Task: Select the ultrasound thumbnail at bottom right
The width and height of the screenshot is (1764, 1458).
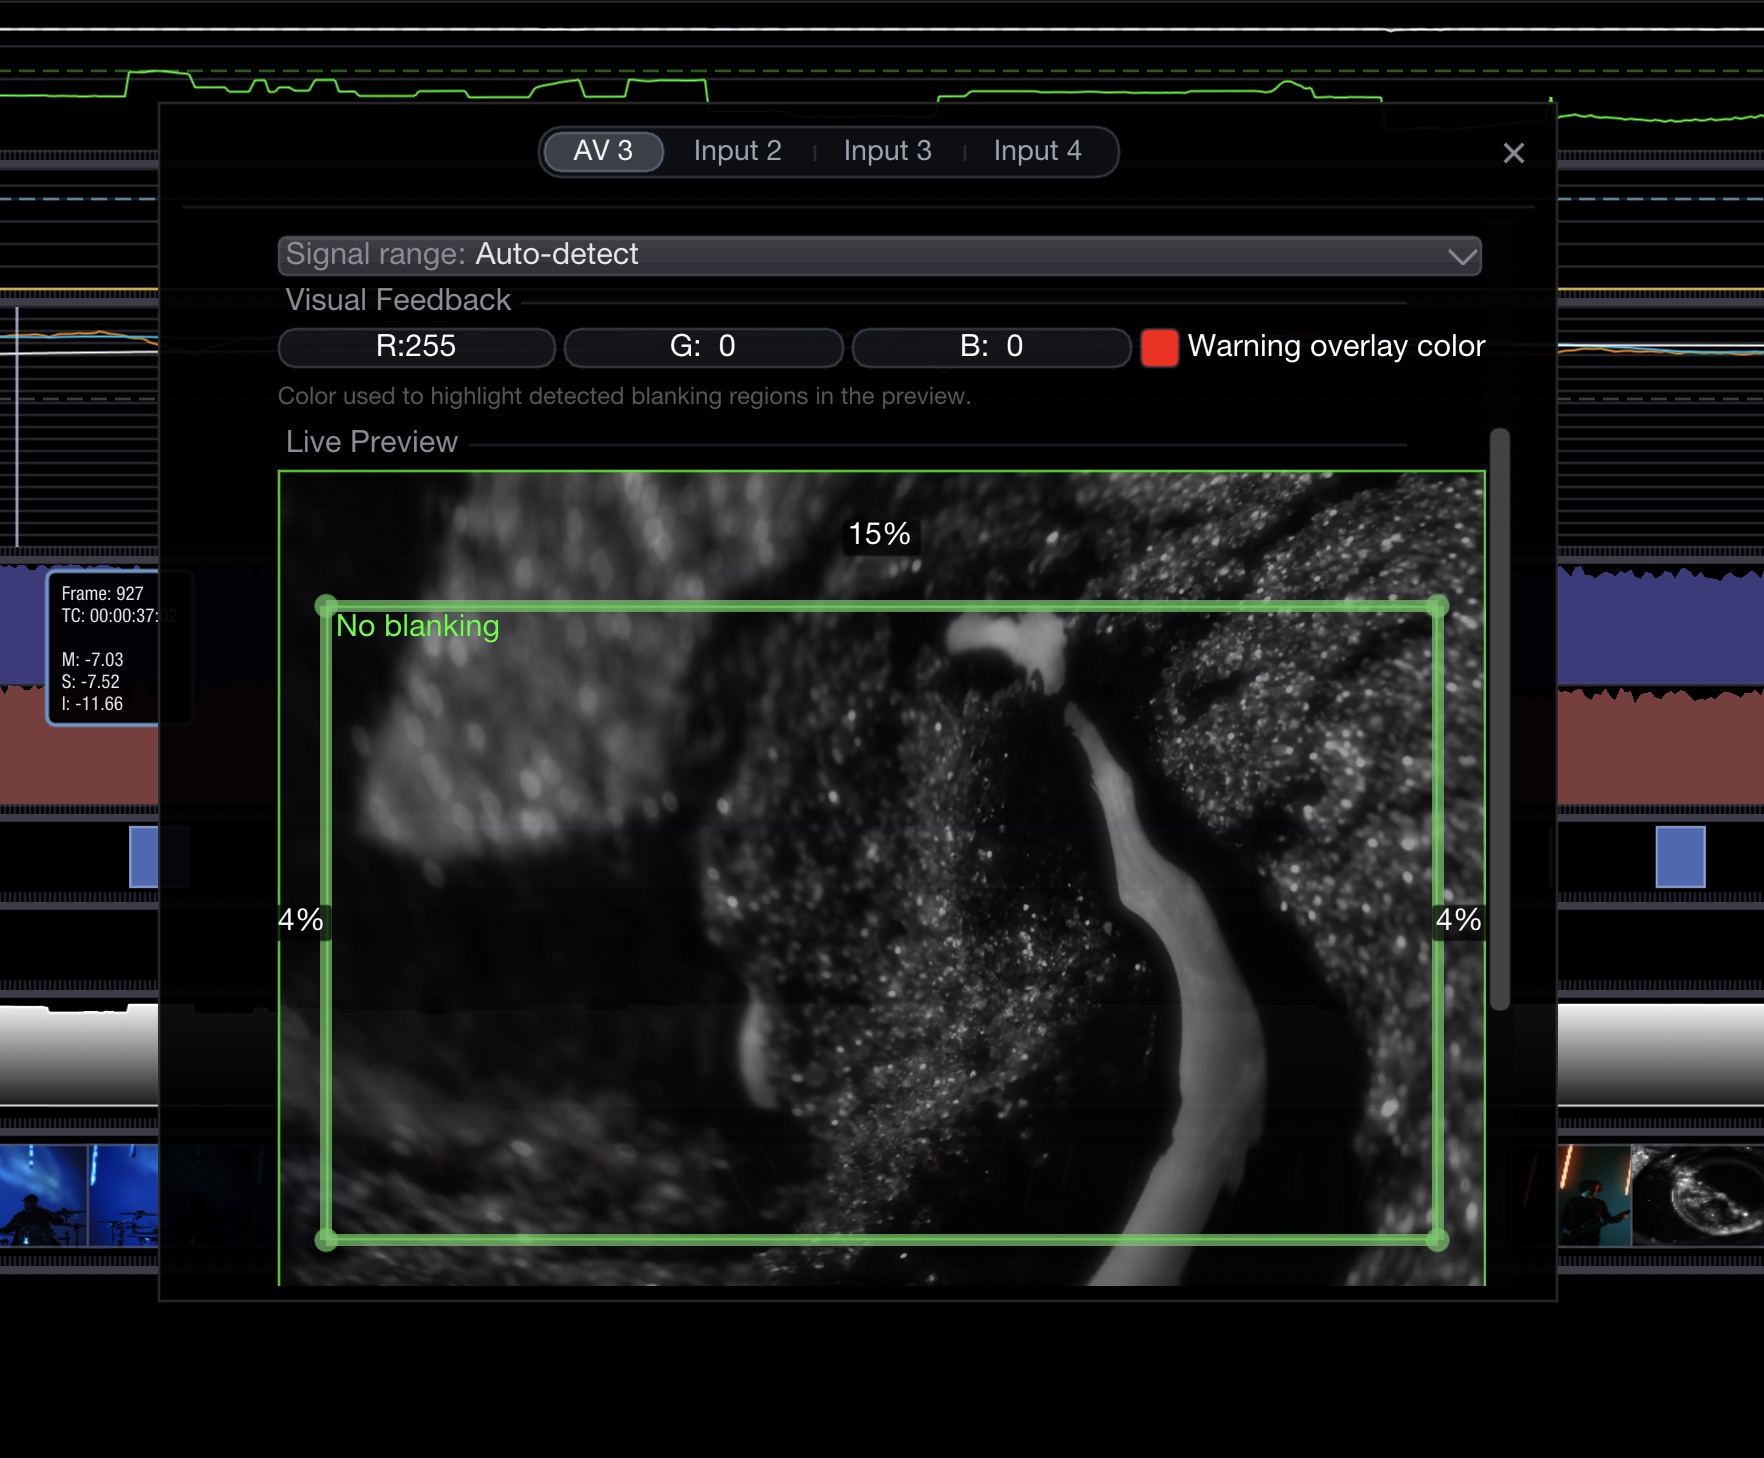Action: 1697,1195
